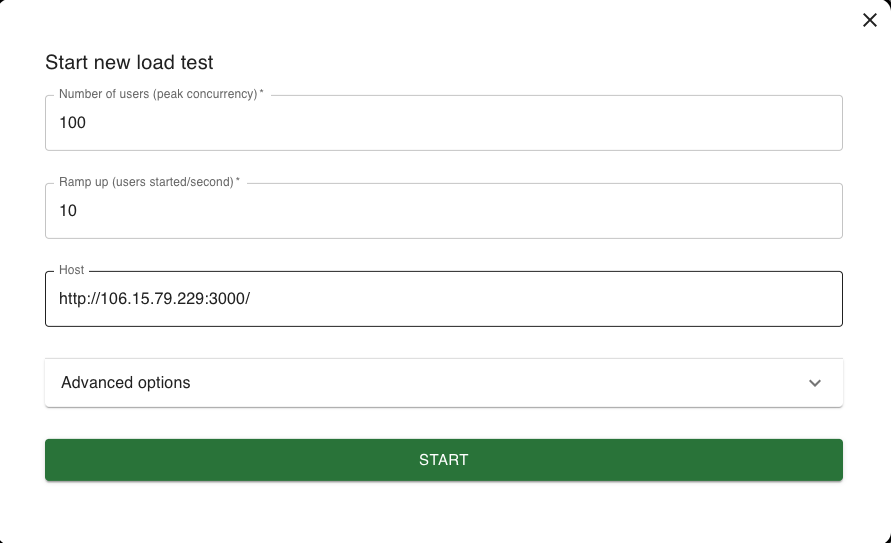
Task: Close the new load test dialog
Action: click(x=869, y=20)
